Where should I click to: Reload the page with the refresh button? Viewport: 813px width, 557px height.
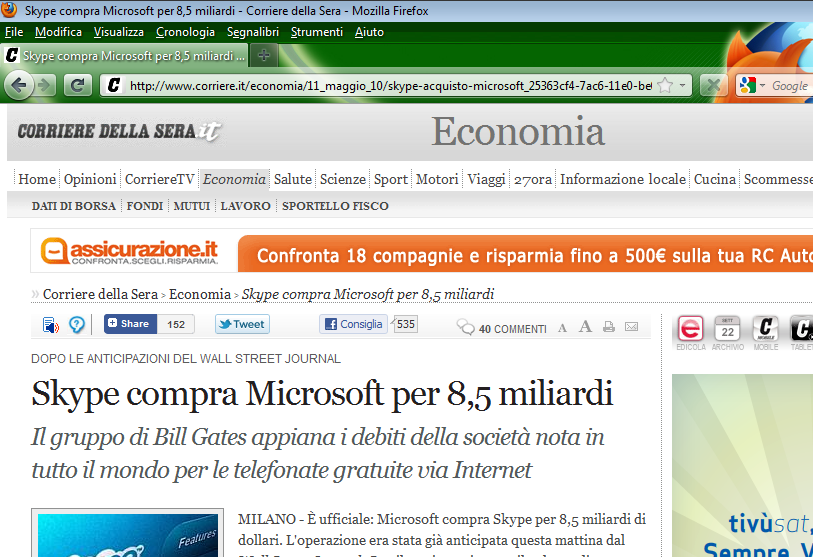(78, 85)
